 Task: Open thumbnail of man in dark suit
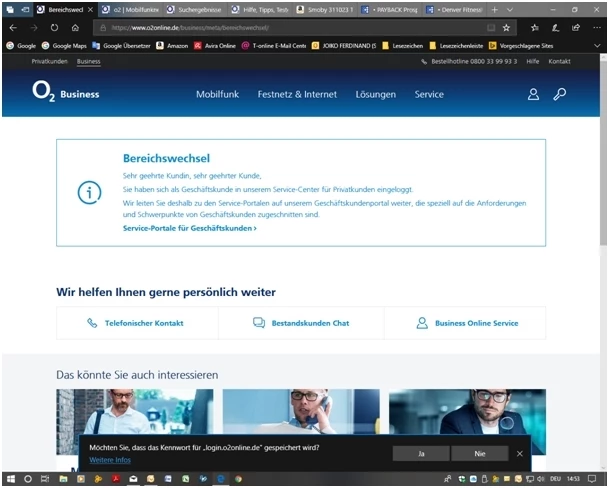click(467, 412)
